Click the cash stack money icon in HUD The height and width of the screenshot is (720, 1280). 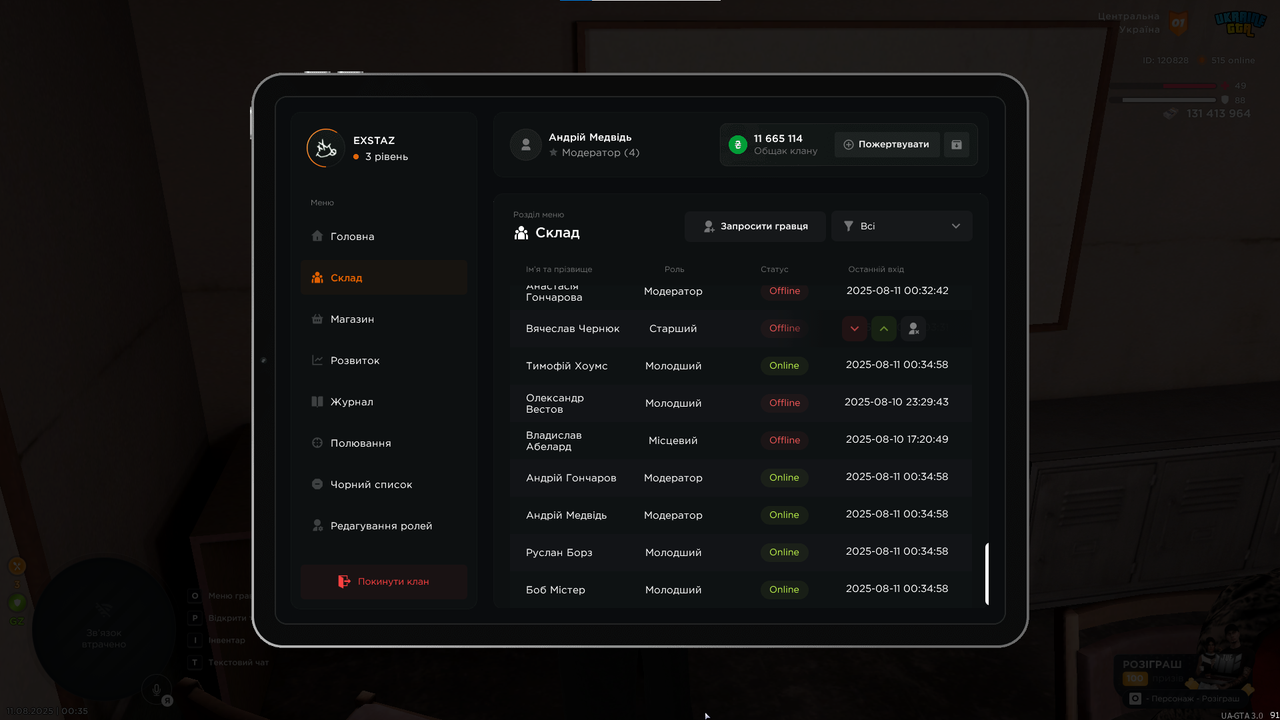coord(1172,114)
